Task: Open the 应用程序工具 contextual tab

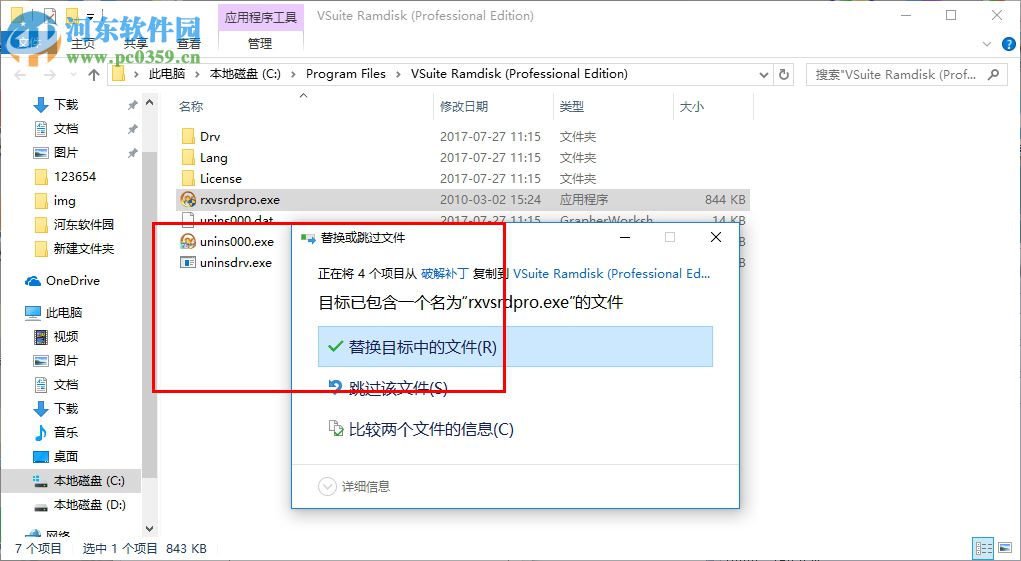Action: [260, 17]
